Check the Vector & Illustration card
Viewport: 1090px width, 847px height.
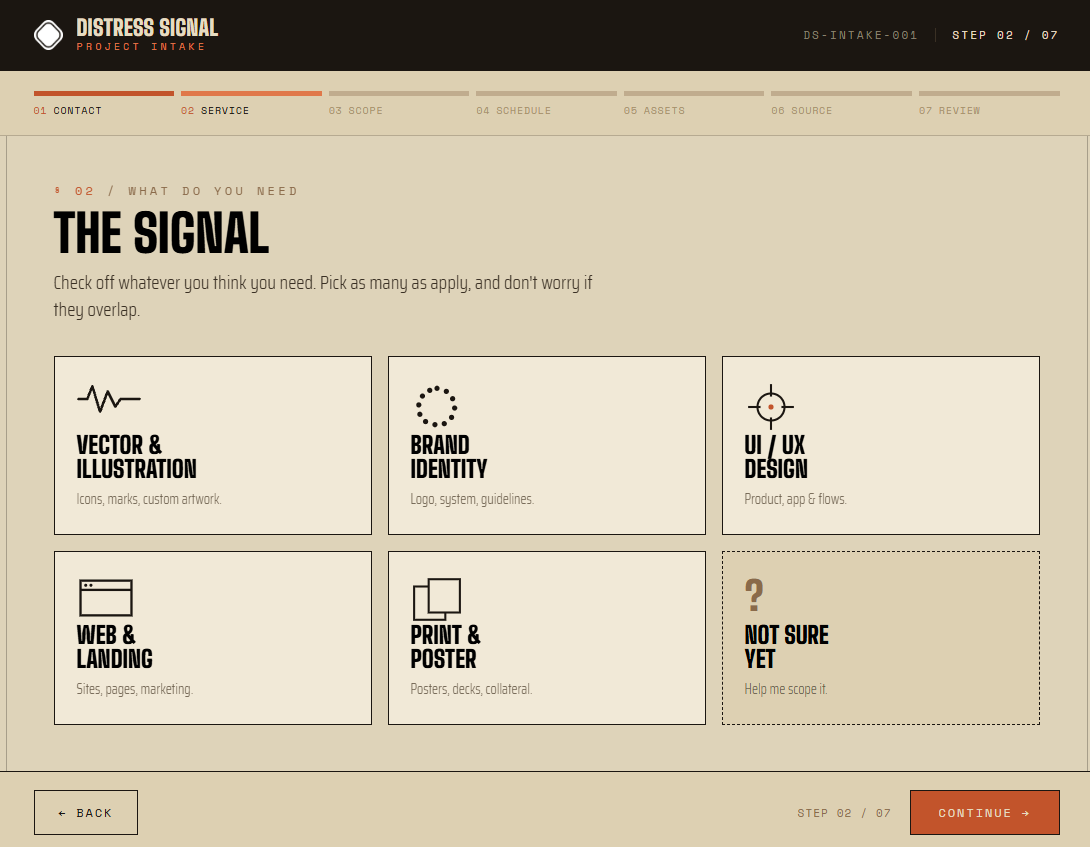click(213, 445)
